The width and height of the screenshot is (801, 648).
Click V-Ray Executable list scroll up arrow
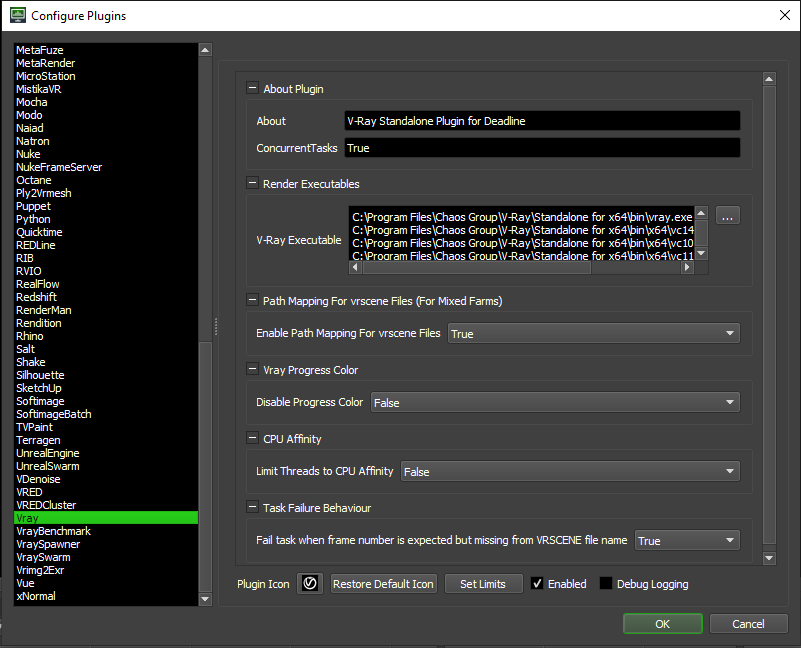coord(701,213)
